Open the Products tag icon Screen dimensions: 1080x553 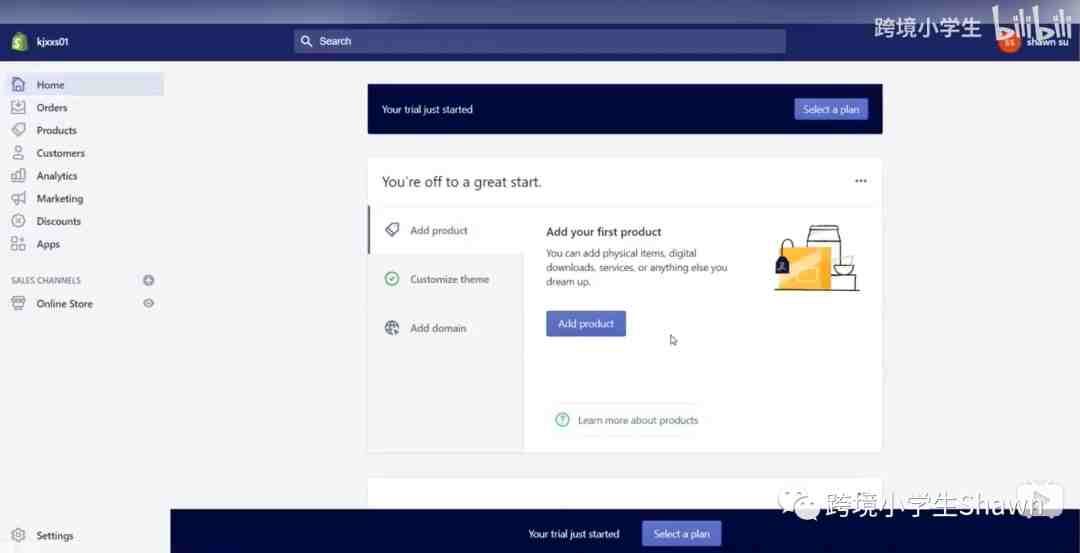click(18, 130)
